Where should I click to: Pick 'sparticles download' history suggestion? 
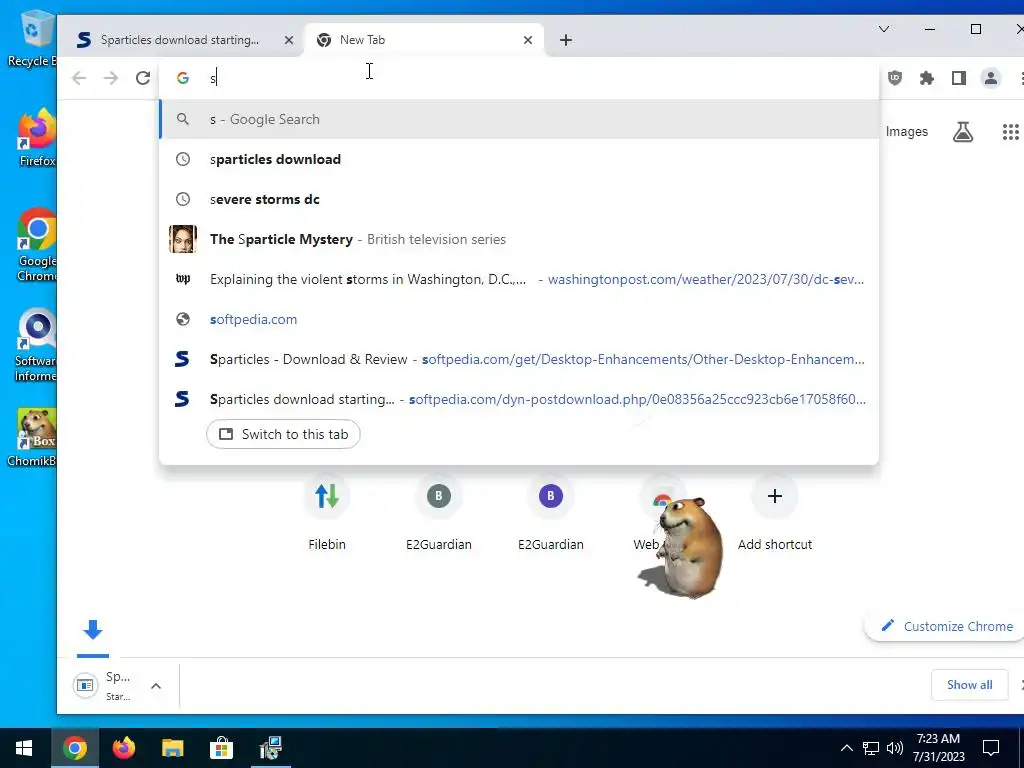pos(519,159)
